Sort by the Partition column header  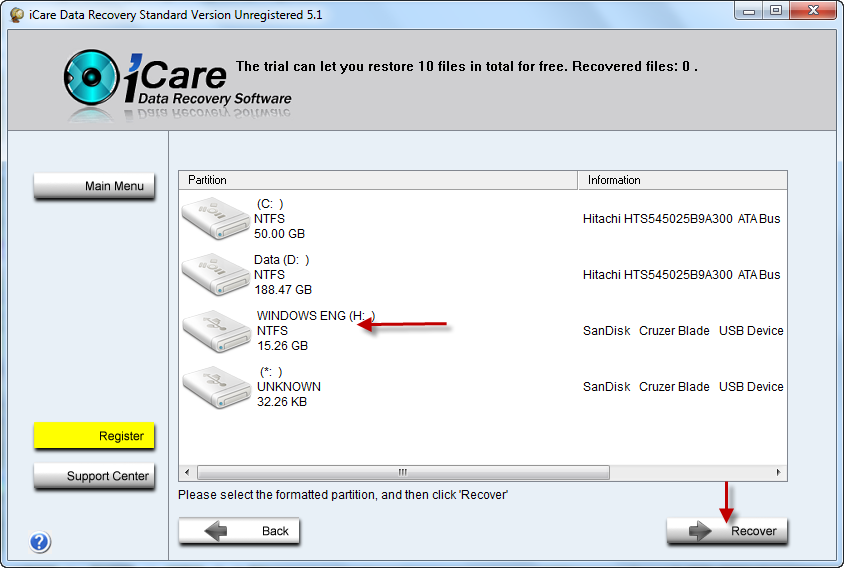[x=378, y=180]
